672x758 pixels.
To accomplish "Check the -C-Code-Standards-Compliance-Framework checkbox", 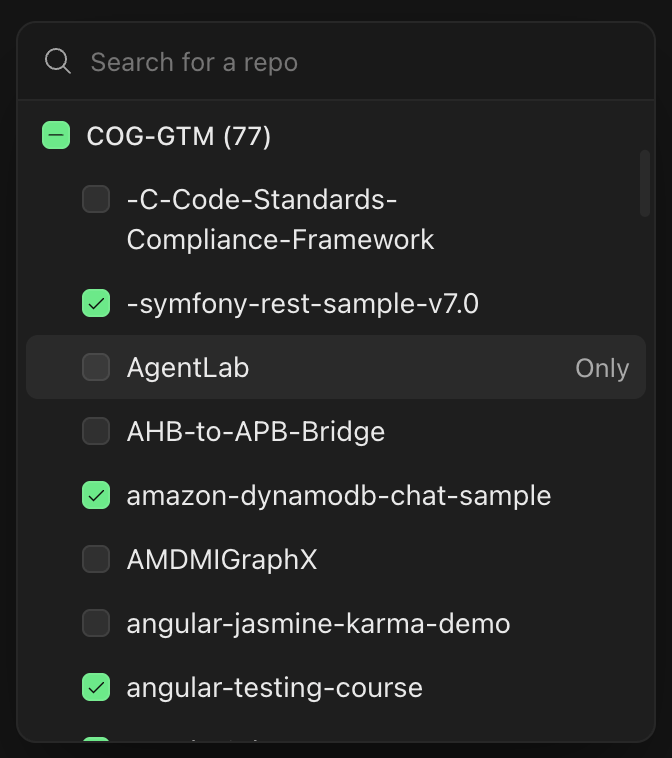I will point(96,199).
